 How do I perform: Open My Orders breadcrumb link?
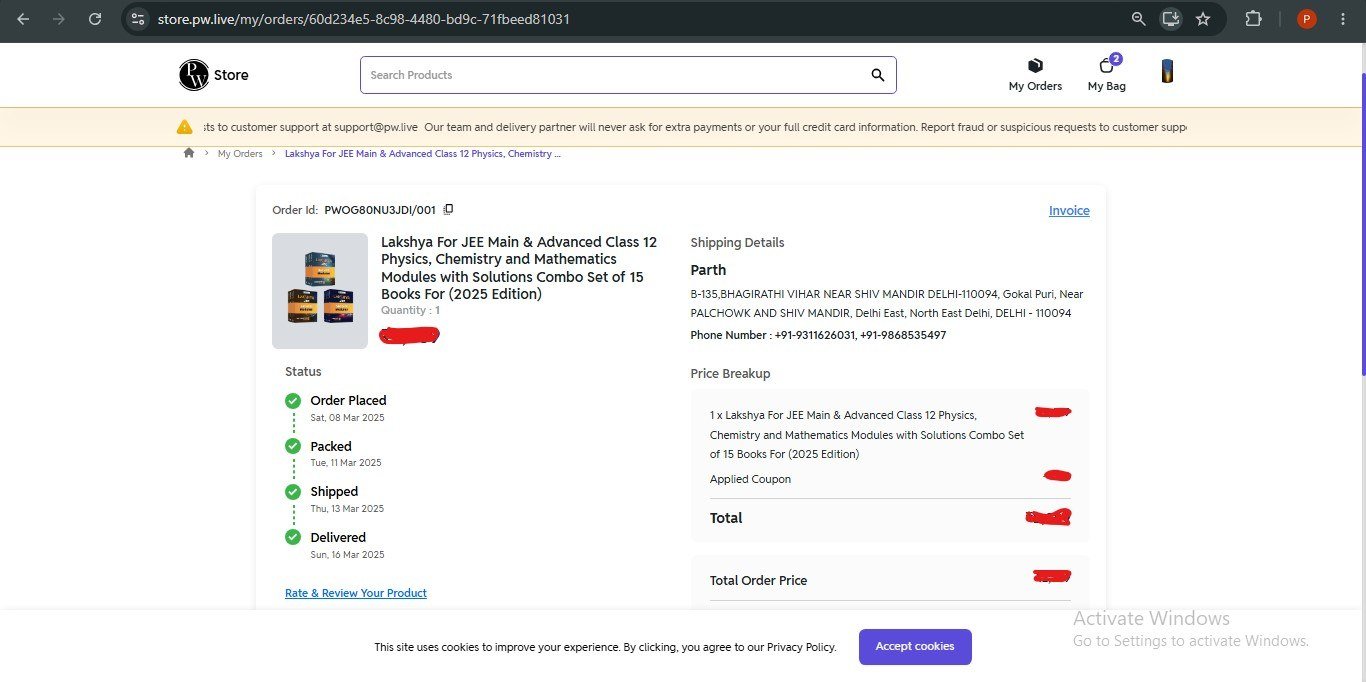240,154
